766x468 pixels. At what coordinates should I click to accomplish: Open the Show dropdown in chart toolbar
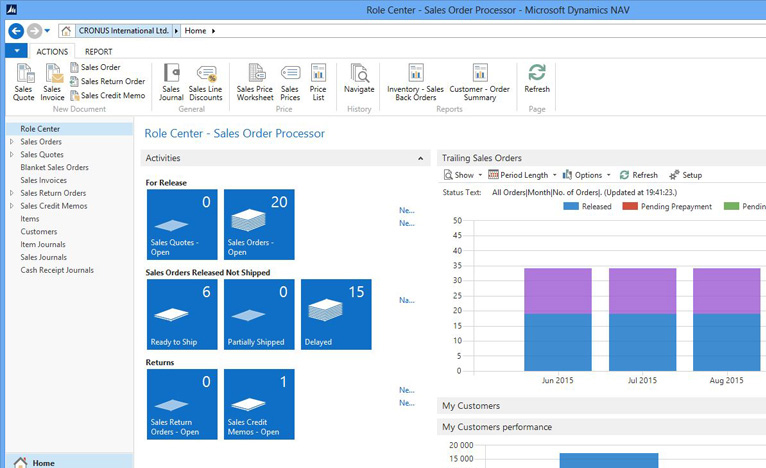(463, 175)
